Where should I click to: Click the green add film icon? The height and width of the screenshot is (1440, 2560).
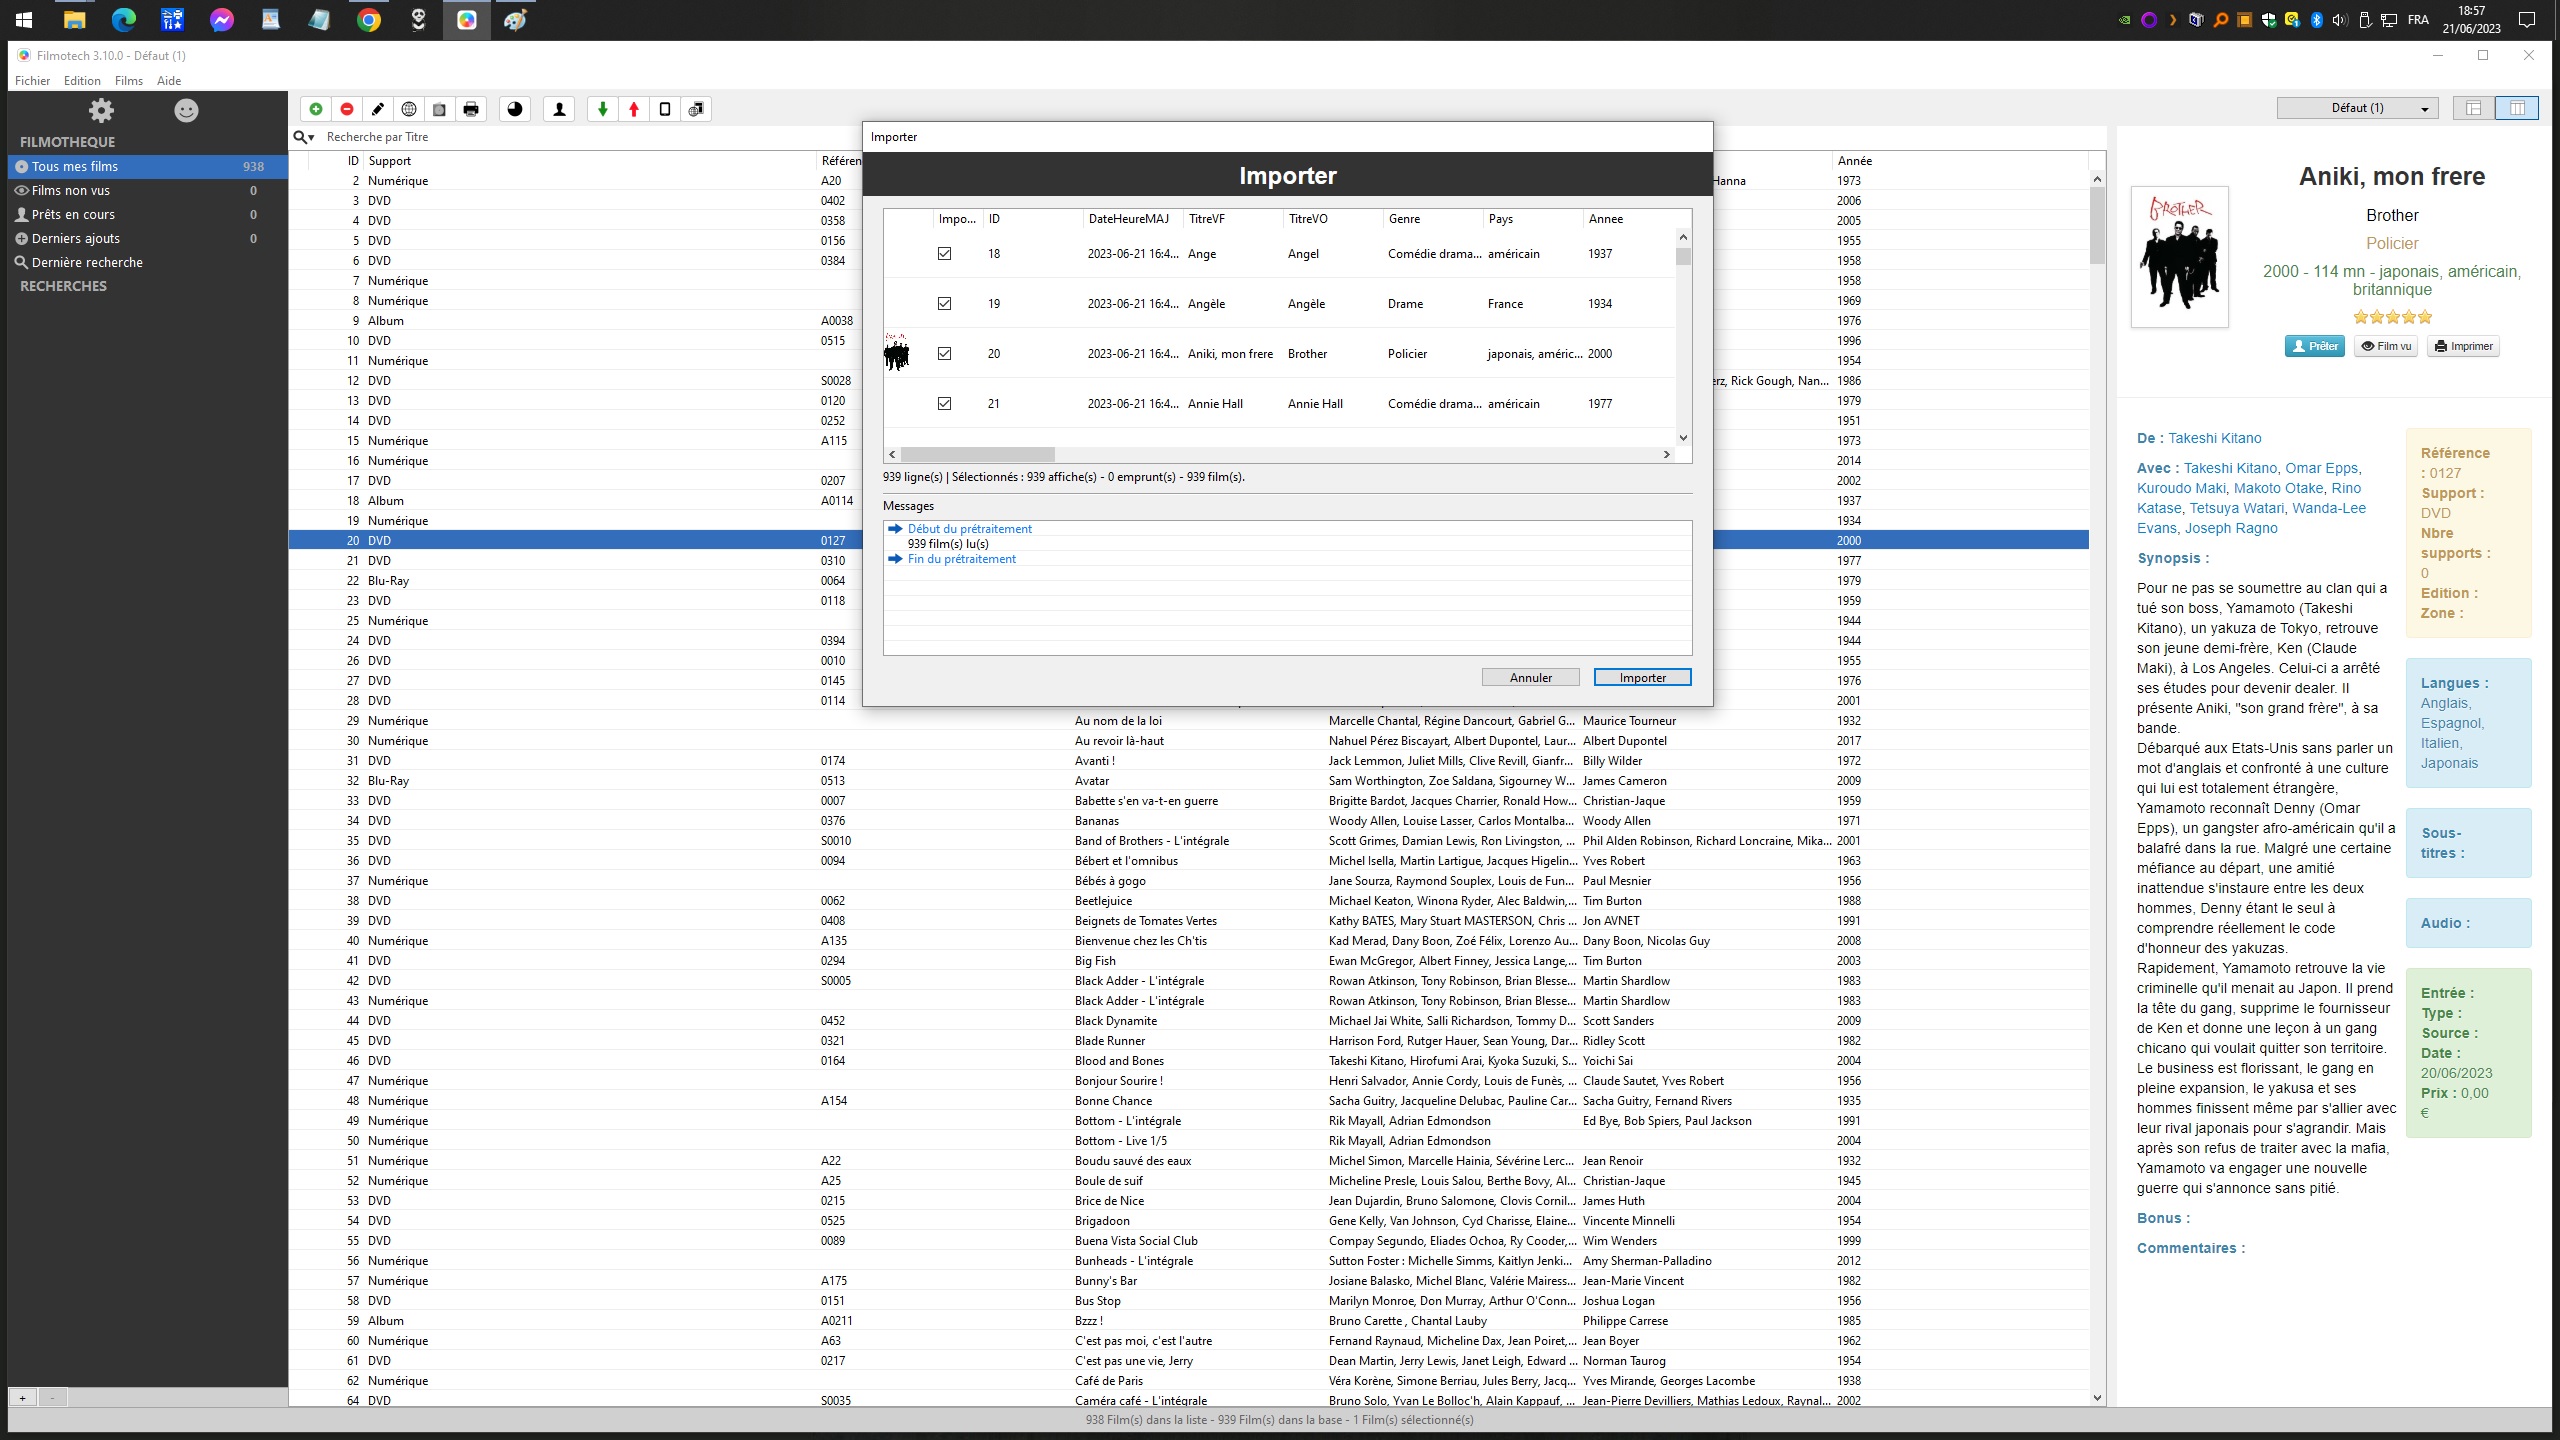tap(316, 109)
